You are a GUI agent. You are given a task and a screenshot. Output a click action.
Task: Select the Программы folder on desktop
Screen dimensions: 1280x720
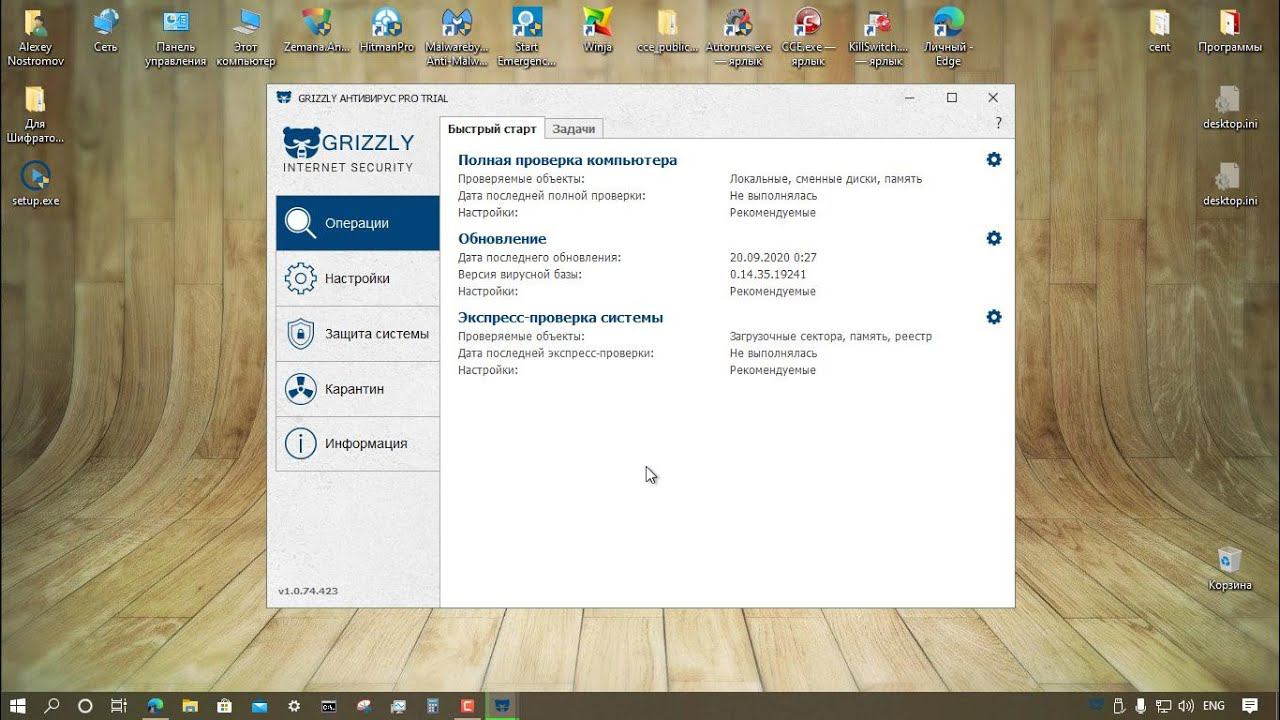(x=1230, y=31)
